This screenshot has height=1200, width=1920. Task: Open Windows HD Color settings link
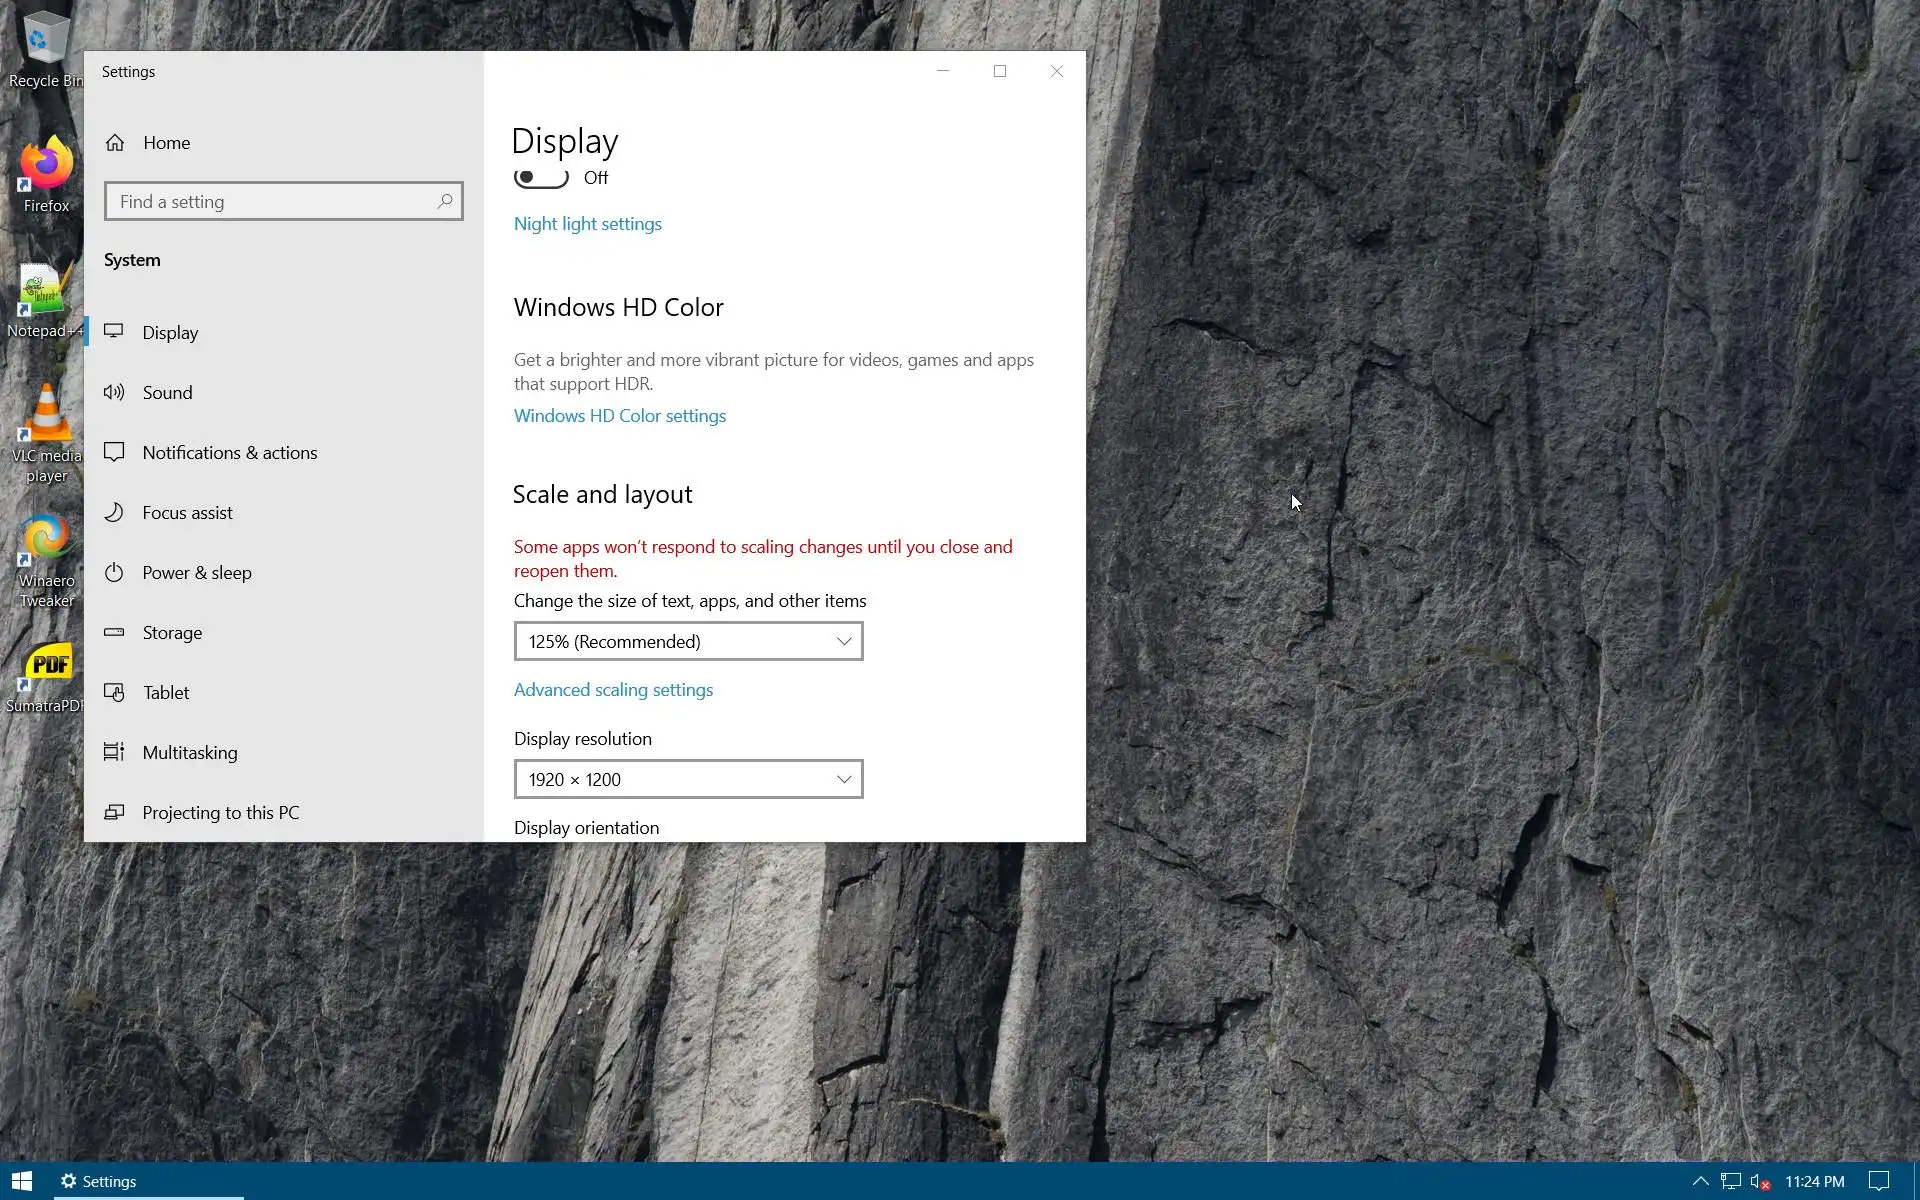click(619, 416)
